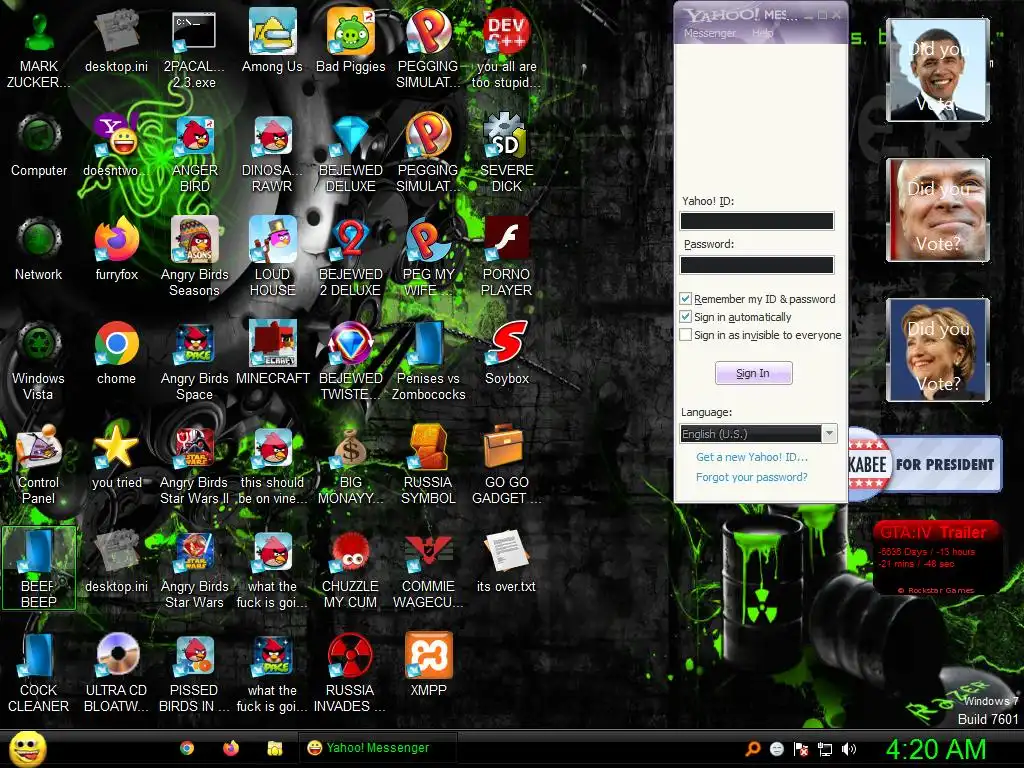
Task: Launch Firefox from the taskbar
Action: click(x=231, y=748)
